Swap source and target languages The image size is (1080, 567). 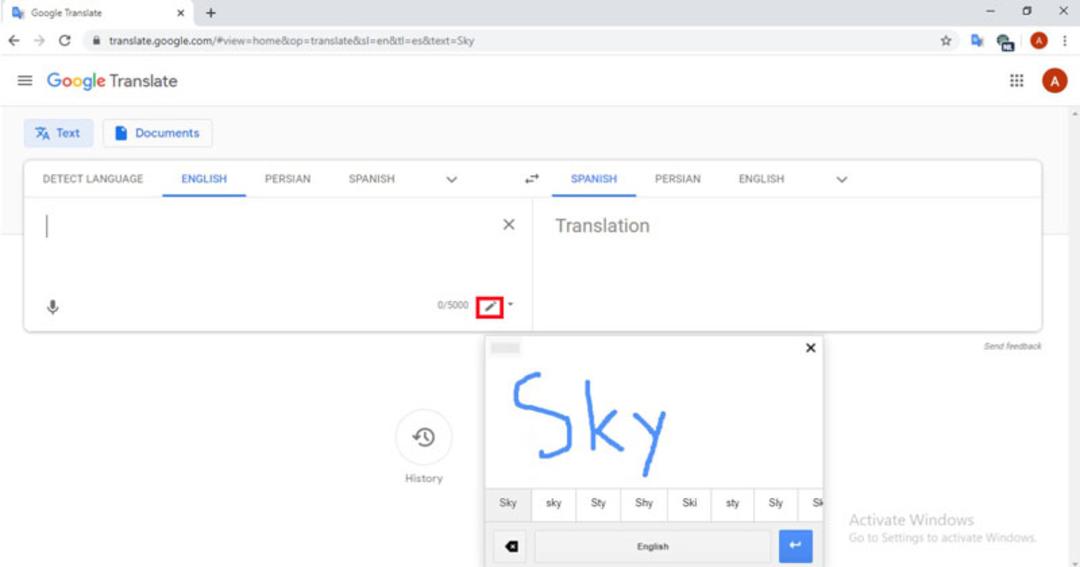click(x=532, y=179)
